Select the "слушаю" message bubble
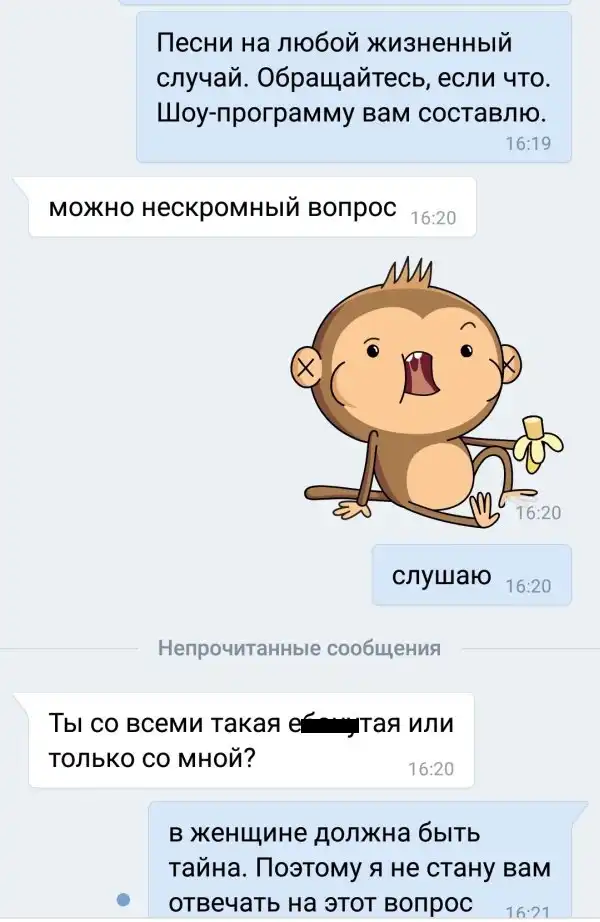Viewport: 600px width, 922px height. [x=472, y=575]
